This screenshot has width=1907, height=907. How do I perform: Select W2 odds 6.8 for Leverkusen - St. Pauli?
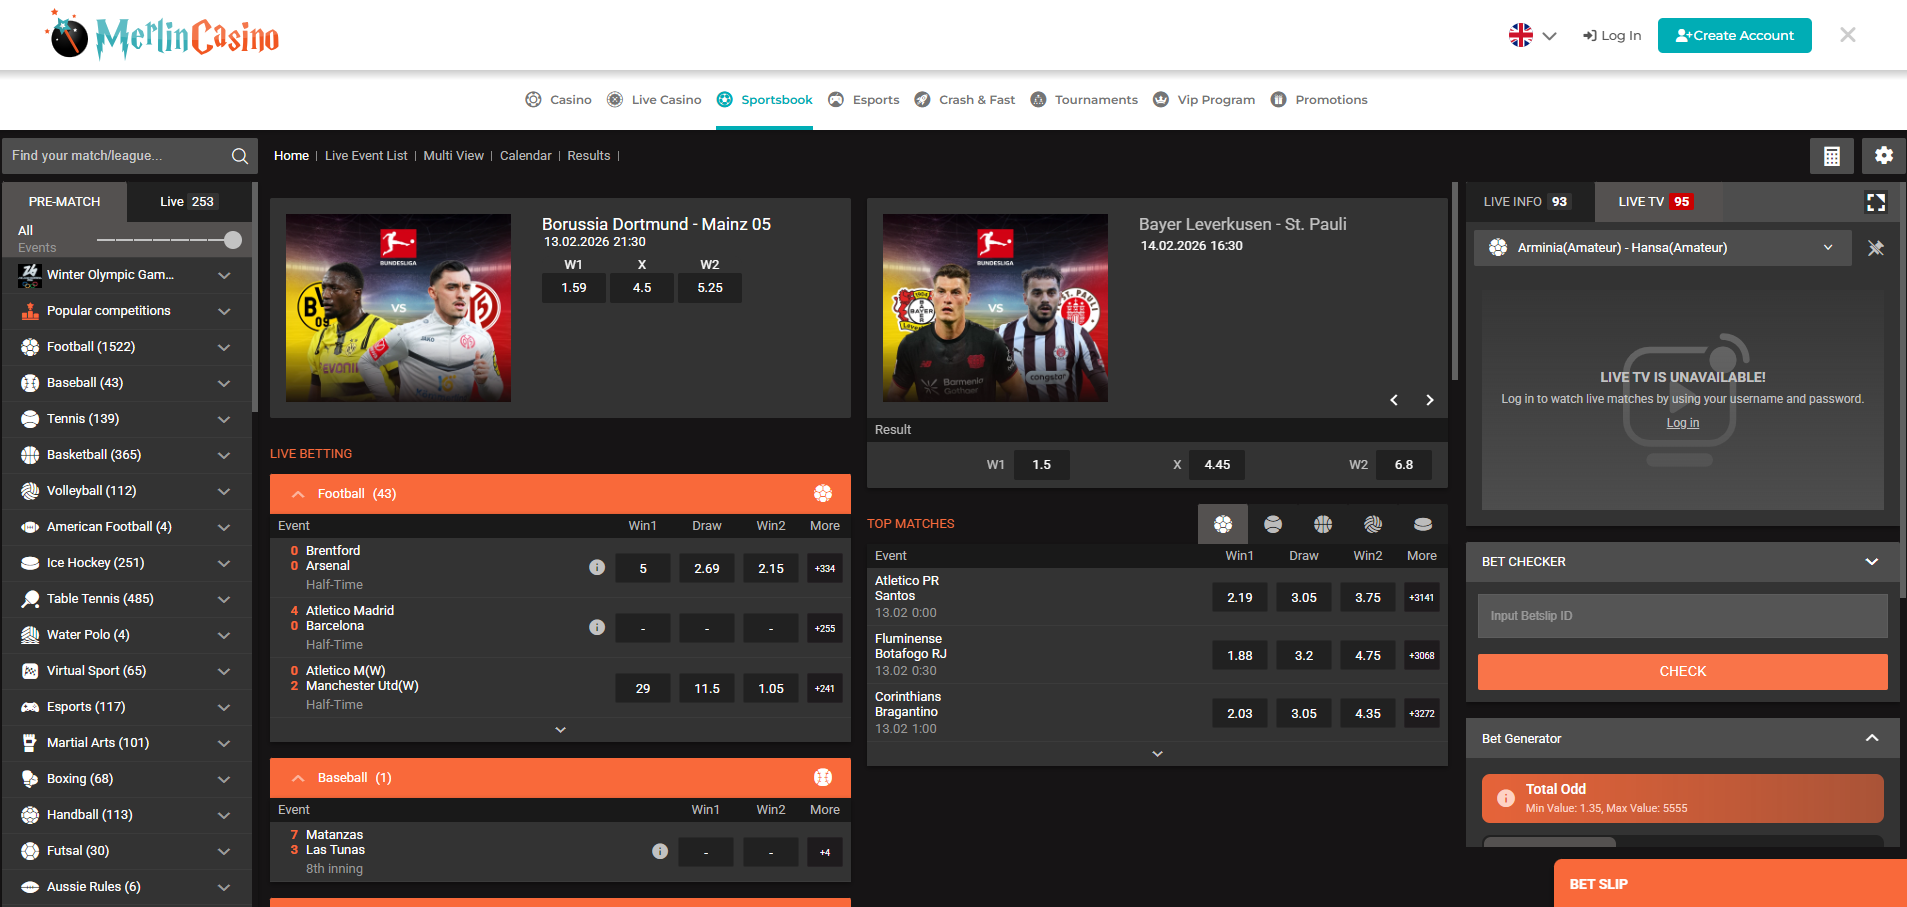[1404, 465]
